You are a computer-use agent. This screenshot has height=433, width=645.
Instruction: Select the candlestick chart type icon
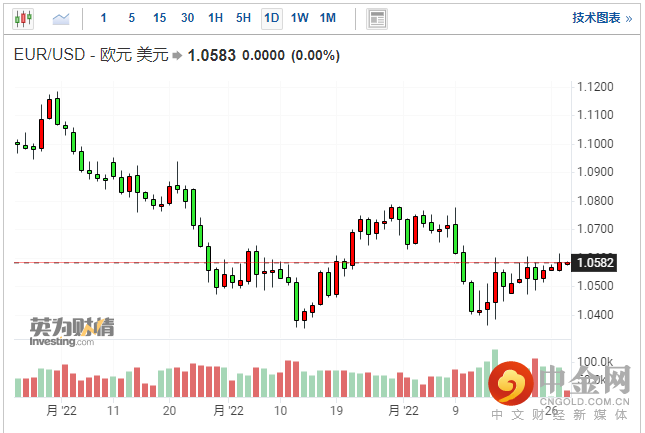tap(23, 18)
